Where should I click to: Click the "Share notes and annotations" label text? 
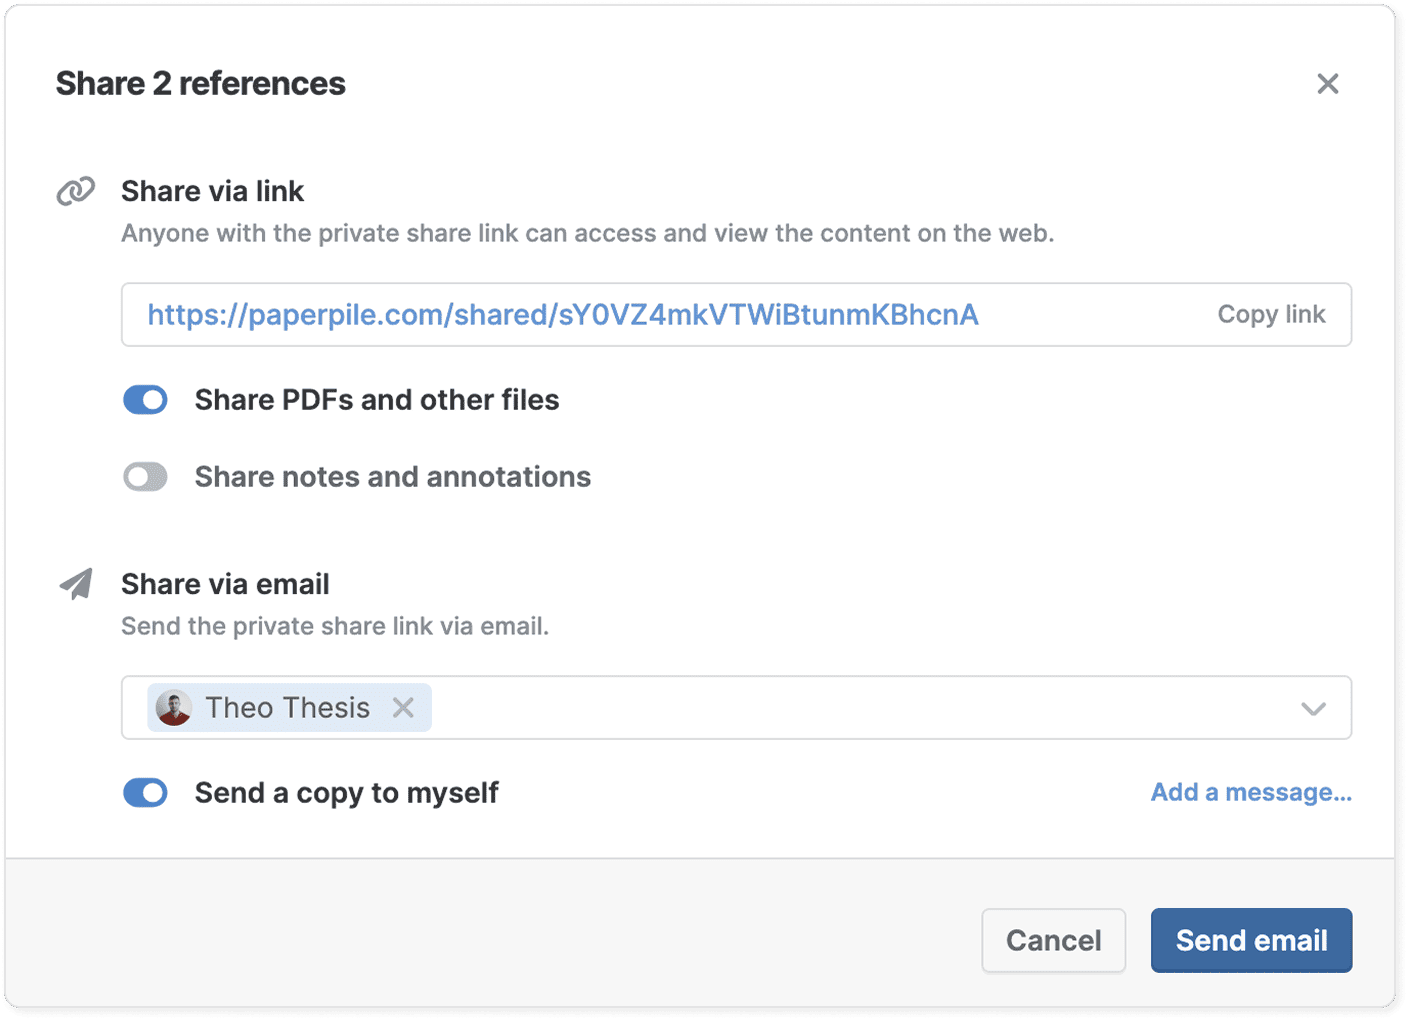393,477
